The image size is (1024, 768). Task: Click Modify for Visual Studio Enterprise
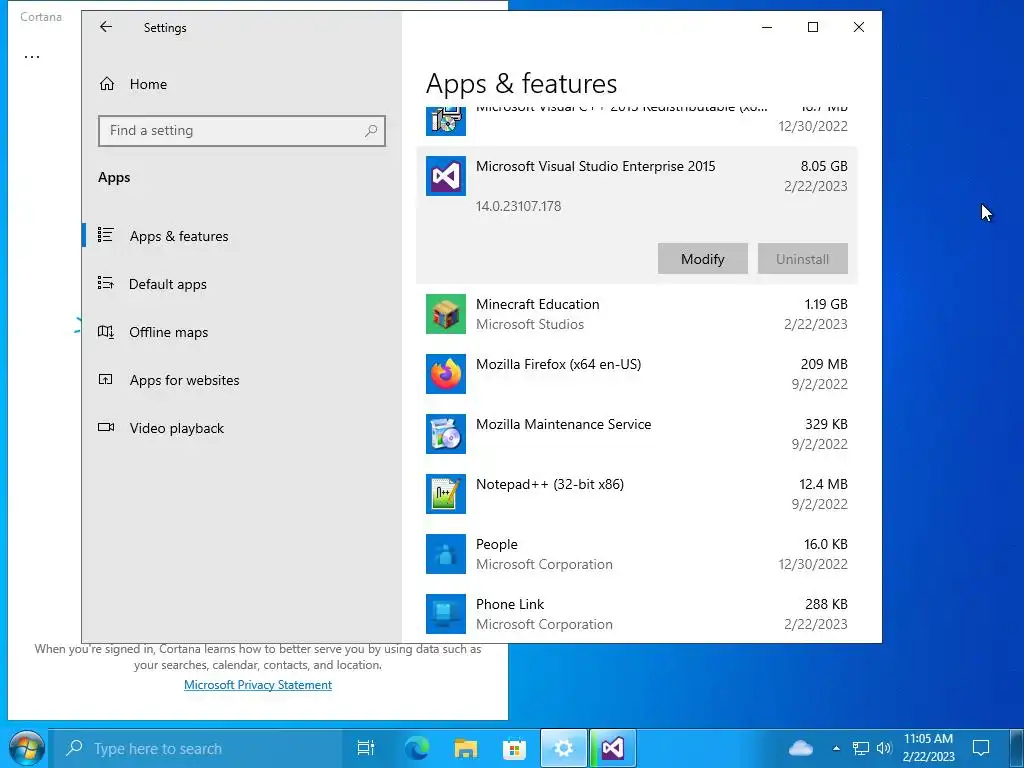click(703, 259)
